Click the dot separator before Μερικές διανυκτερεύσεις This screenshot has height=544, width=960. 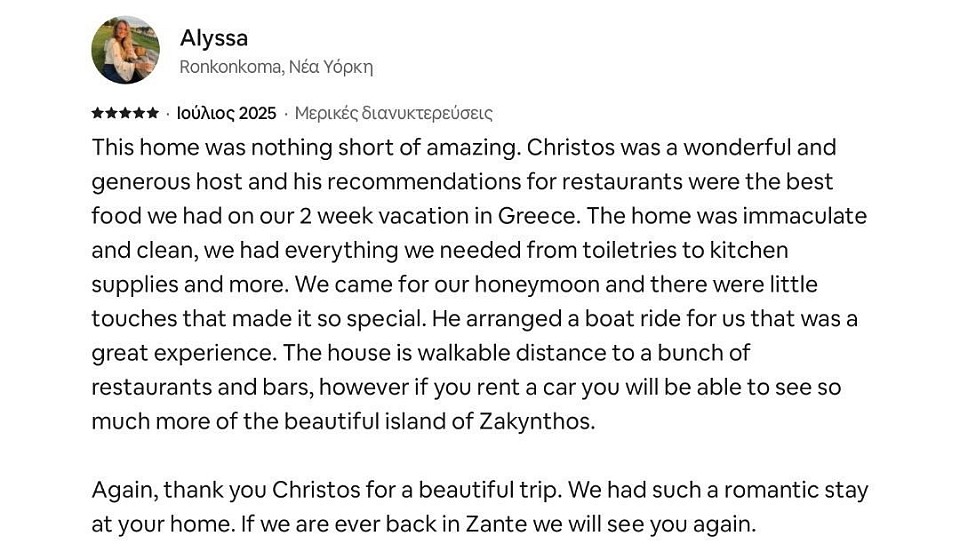[x=285, y=114]
